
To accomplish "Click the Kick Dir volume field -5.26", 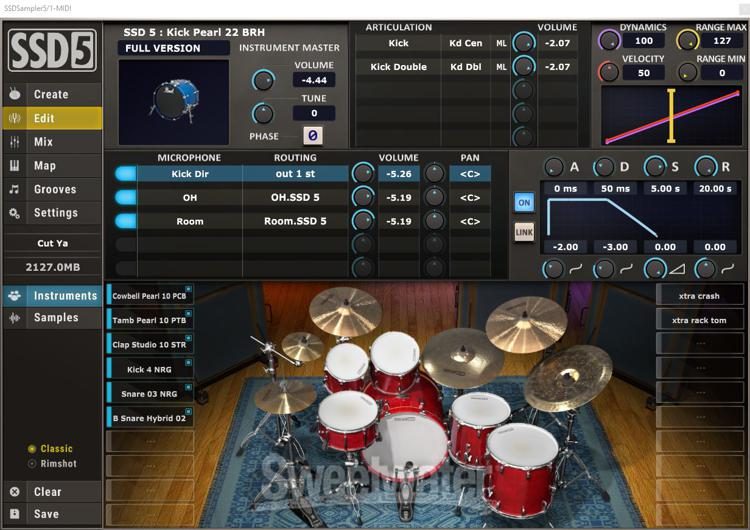I will pyautogui.click(x=398, y=174).
